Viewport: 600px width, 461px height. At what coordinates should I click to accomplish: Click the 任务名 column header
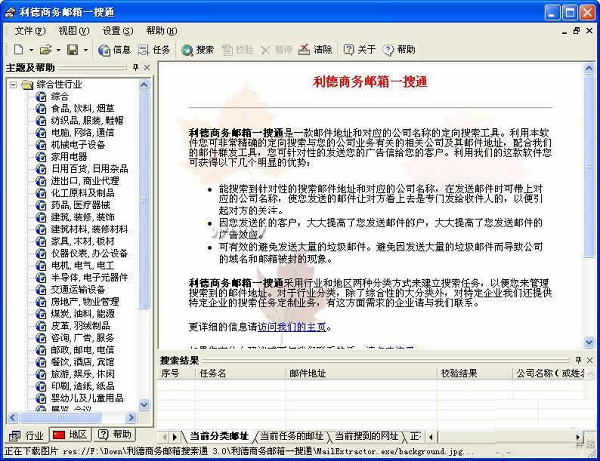241,373
